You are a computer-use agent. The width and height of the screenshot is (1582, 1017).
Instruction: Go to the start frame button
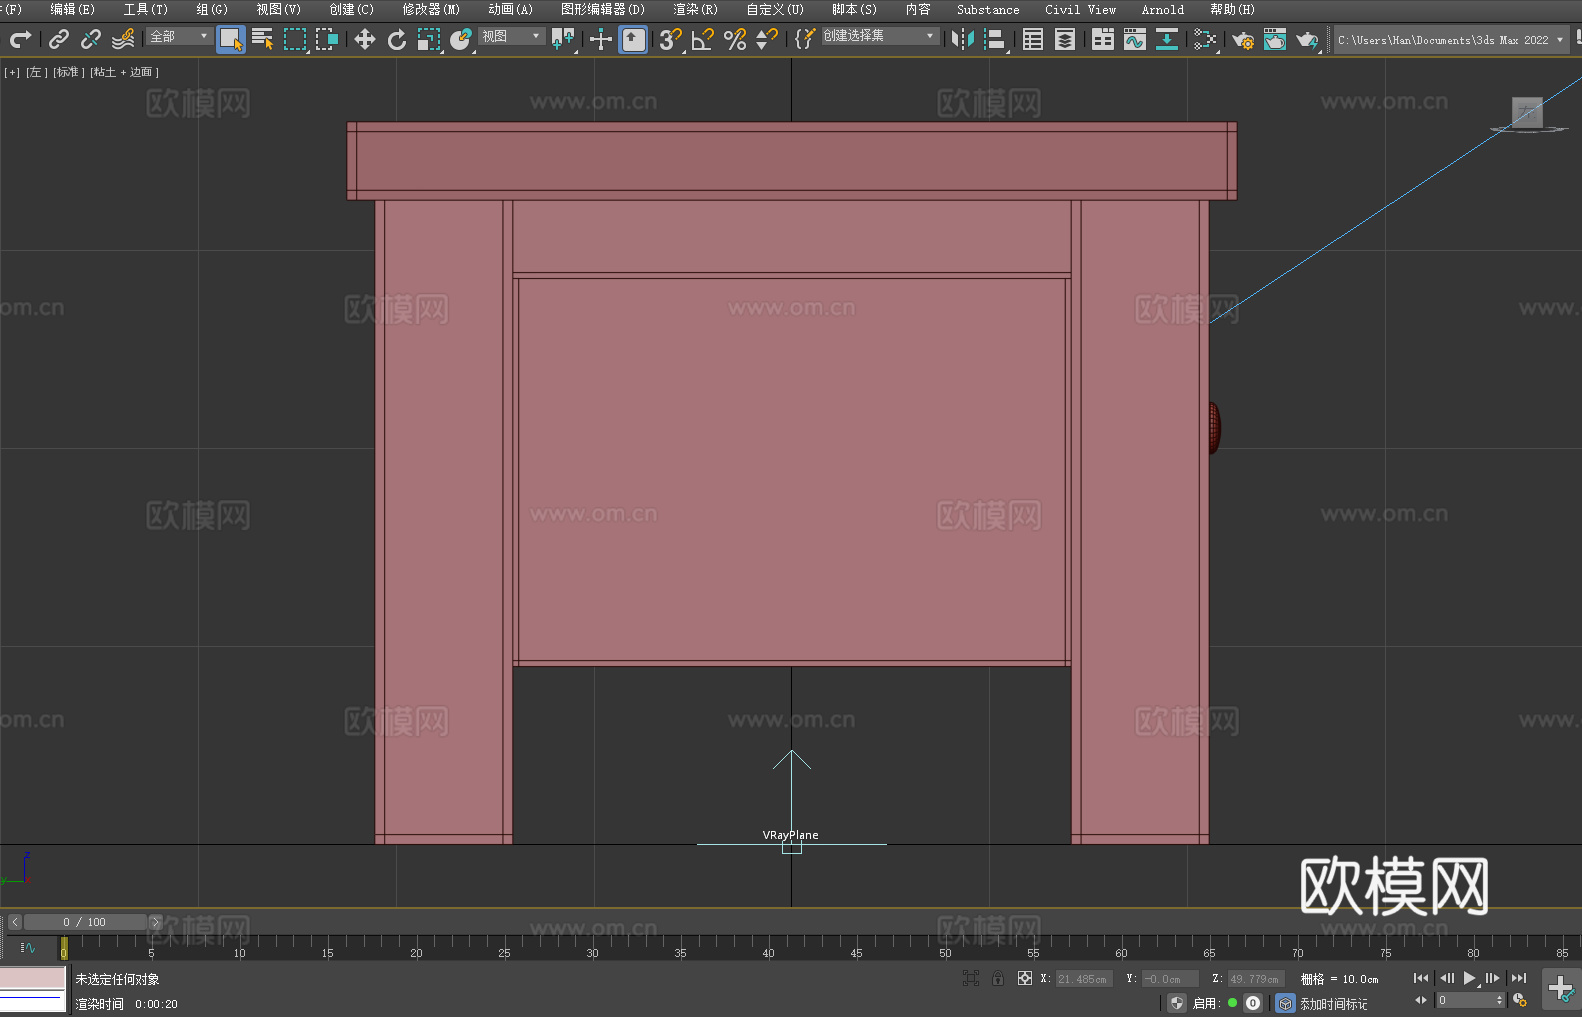1421,978
